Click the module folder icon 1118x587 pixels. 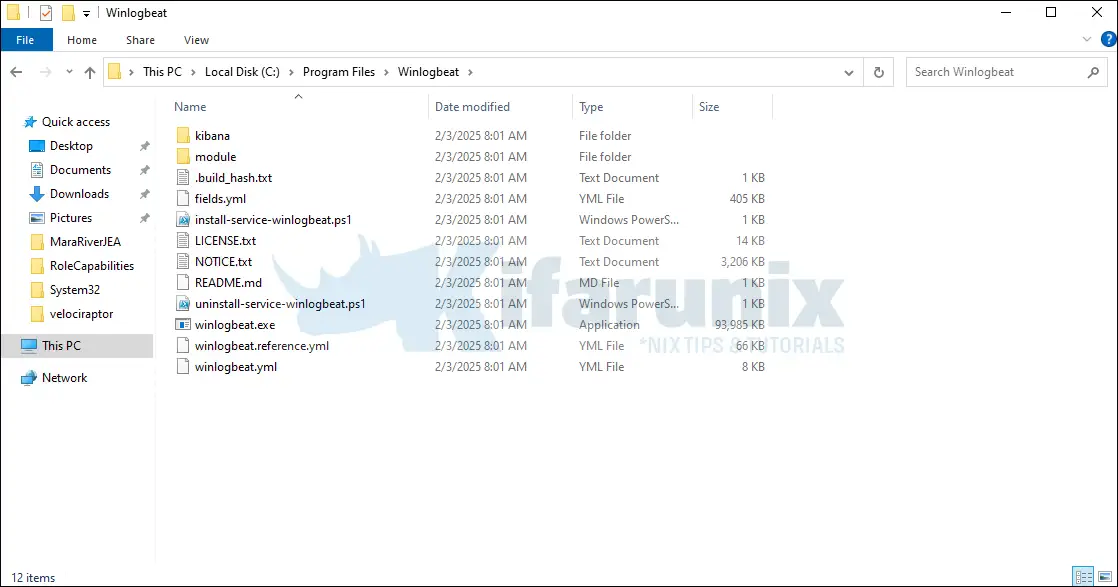click(x=183, y=156)
